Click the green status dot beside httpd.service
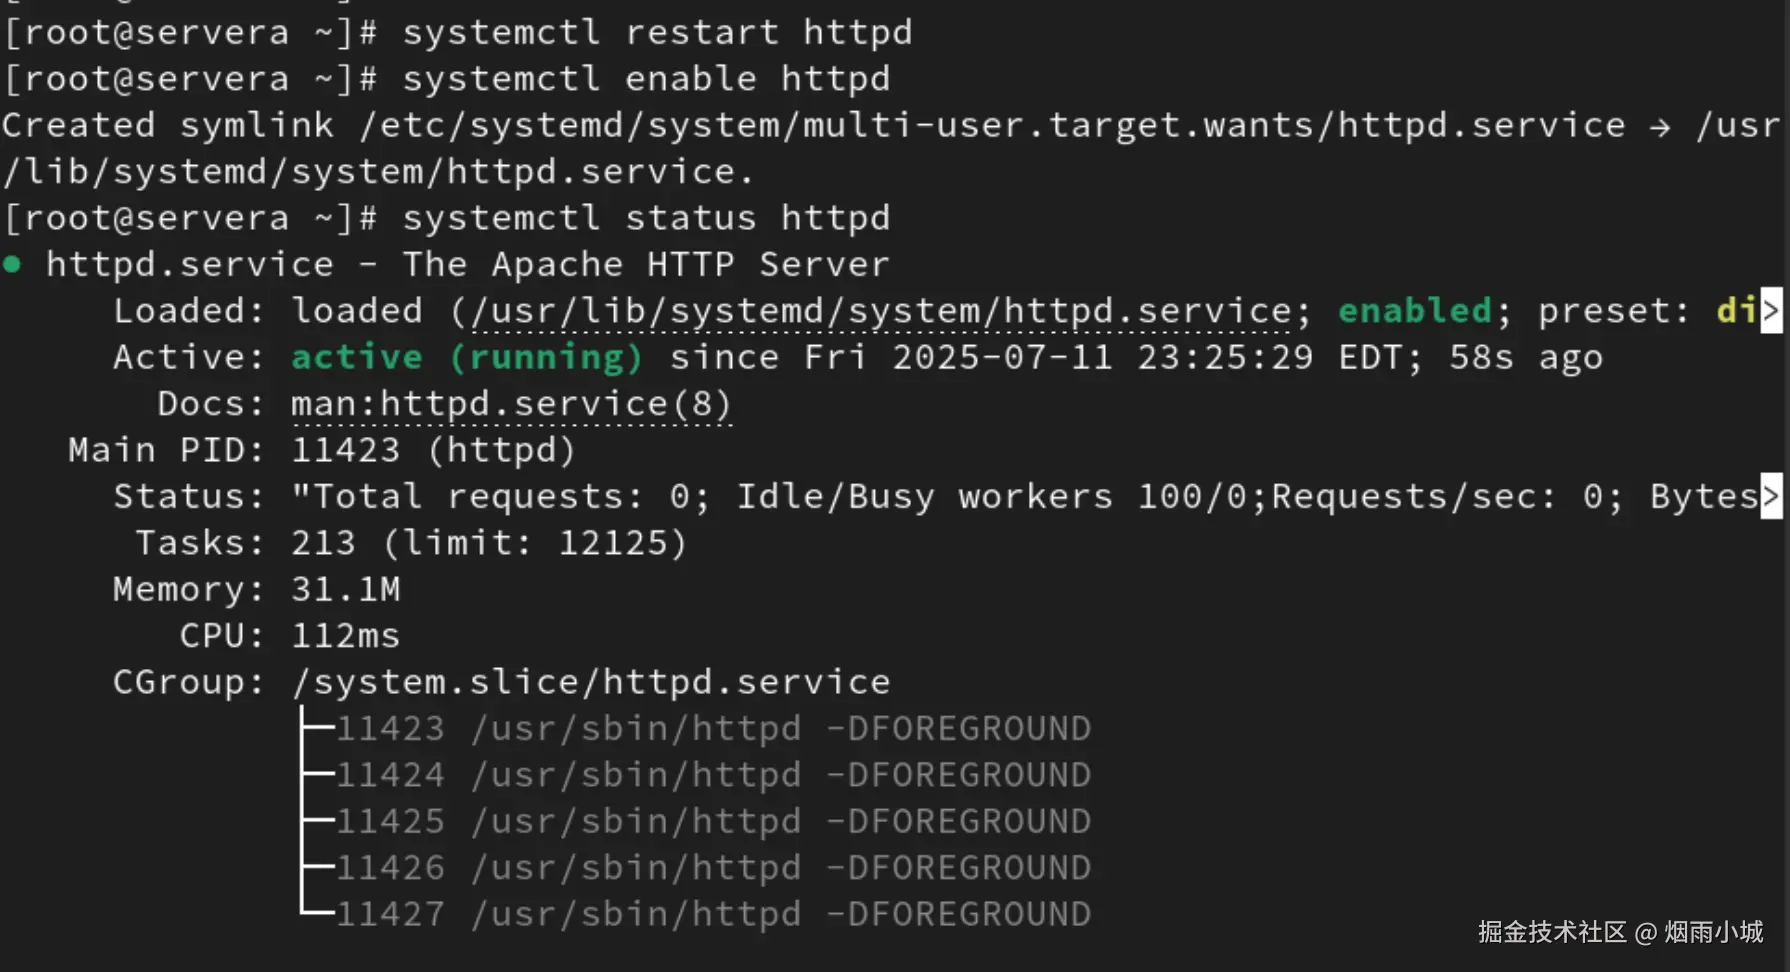The width and height of the screenshot is (1790, 972). coord(12,264)
